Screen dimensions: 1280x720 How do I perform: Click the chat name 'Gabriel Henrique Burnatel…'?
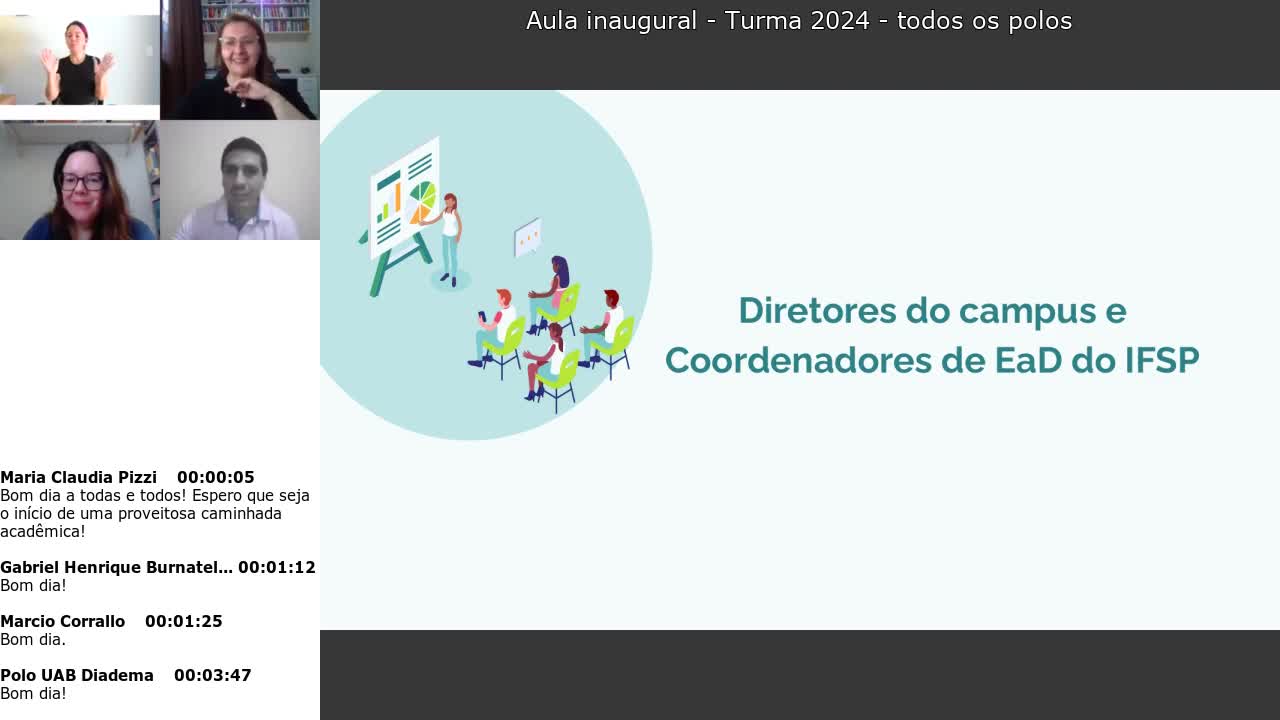point(116,567)
